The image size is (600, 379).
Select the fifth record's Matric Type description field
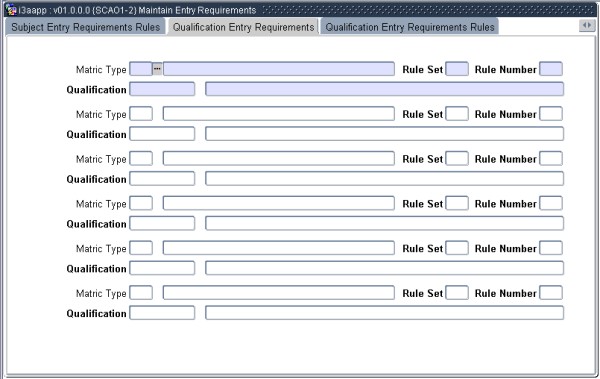(279, 248)
